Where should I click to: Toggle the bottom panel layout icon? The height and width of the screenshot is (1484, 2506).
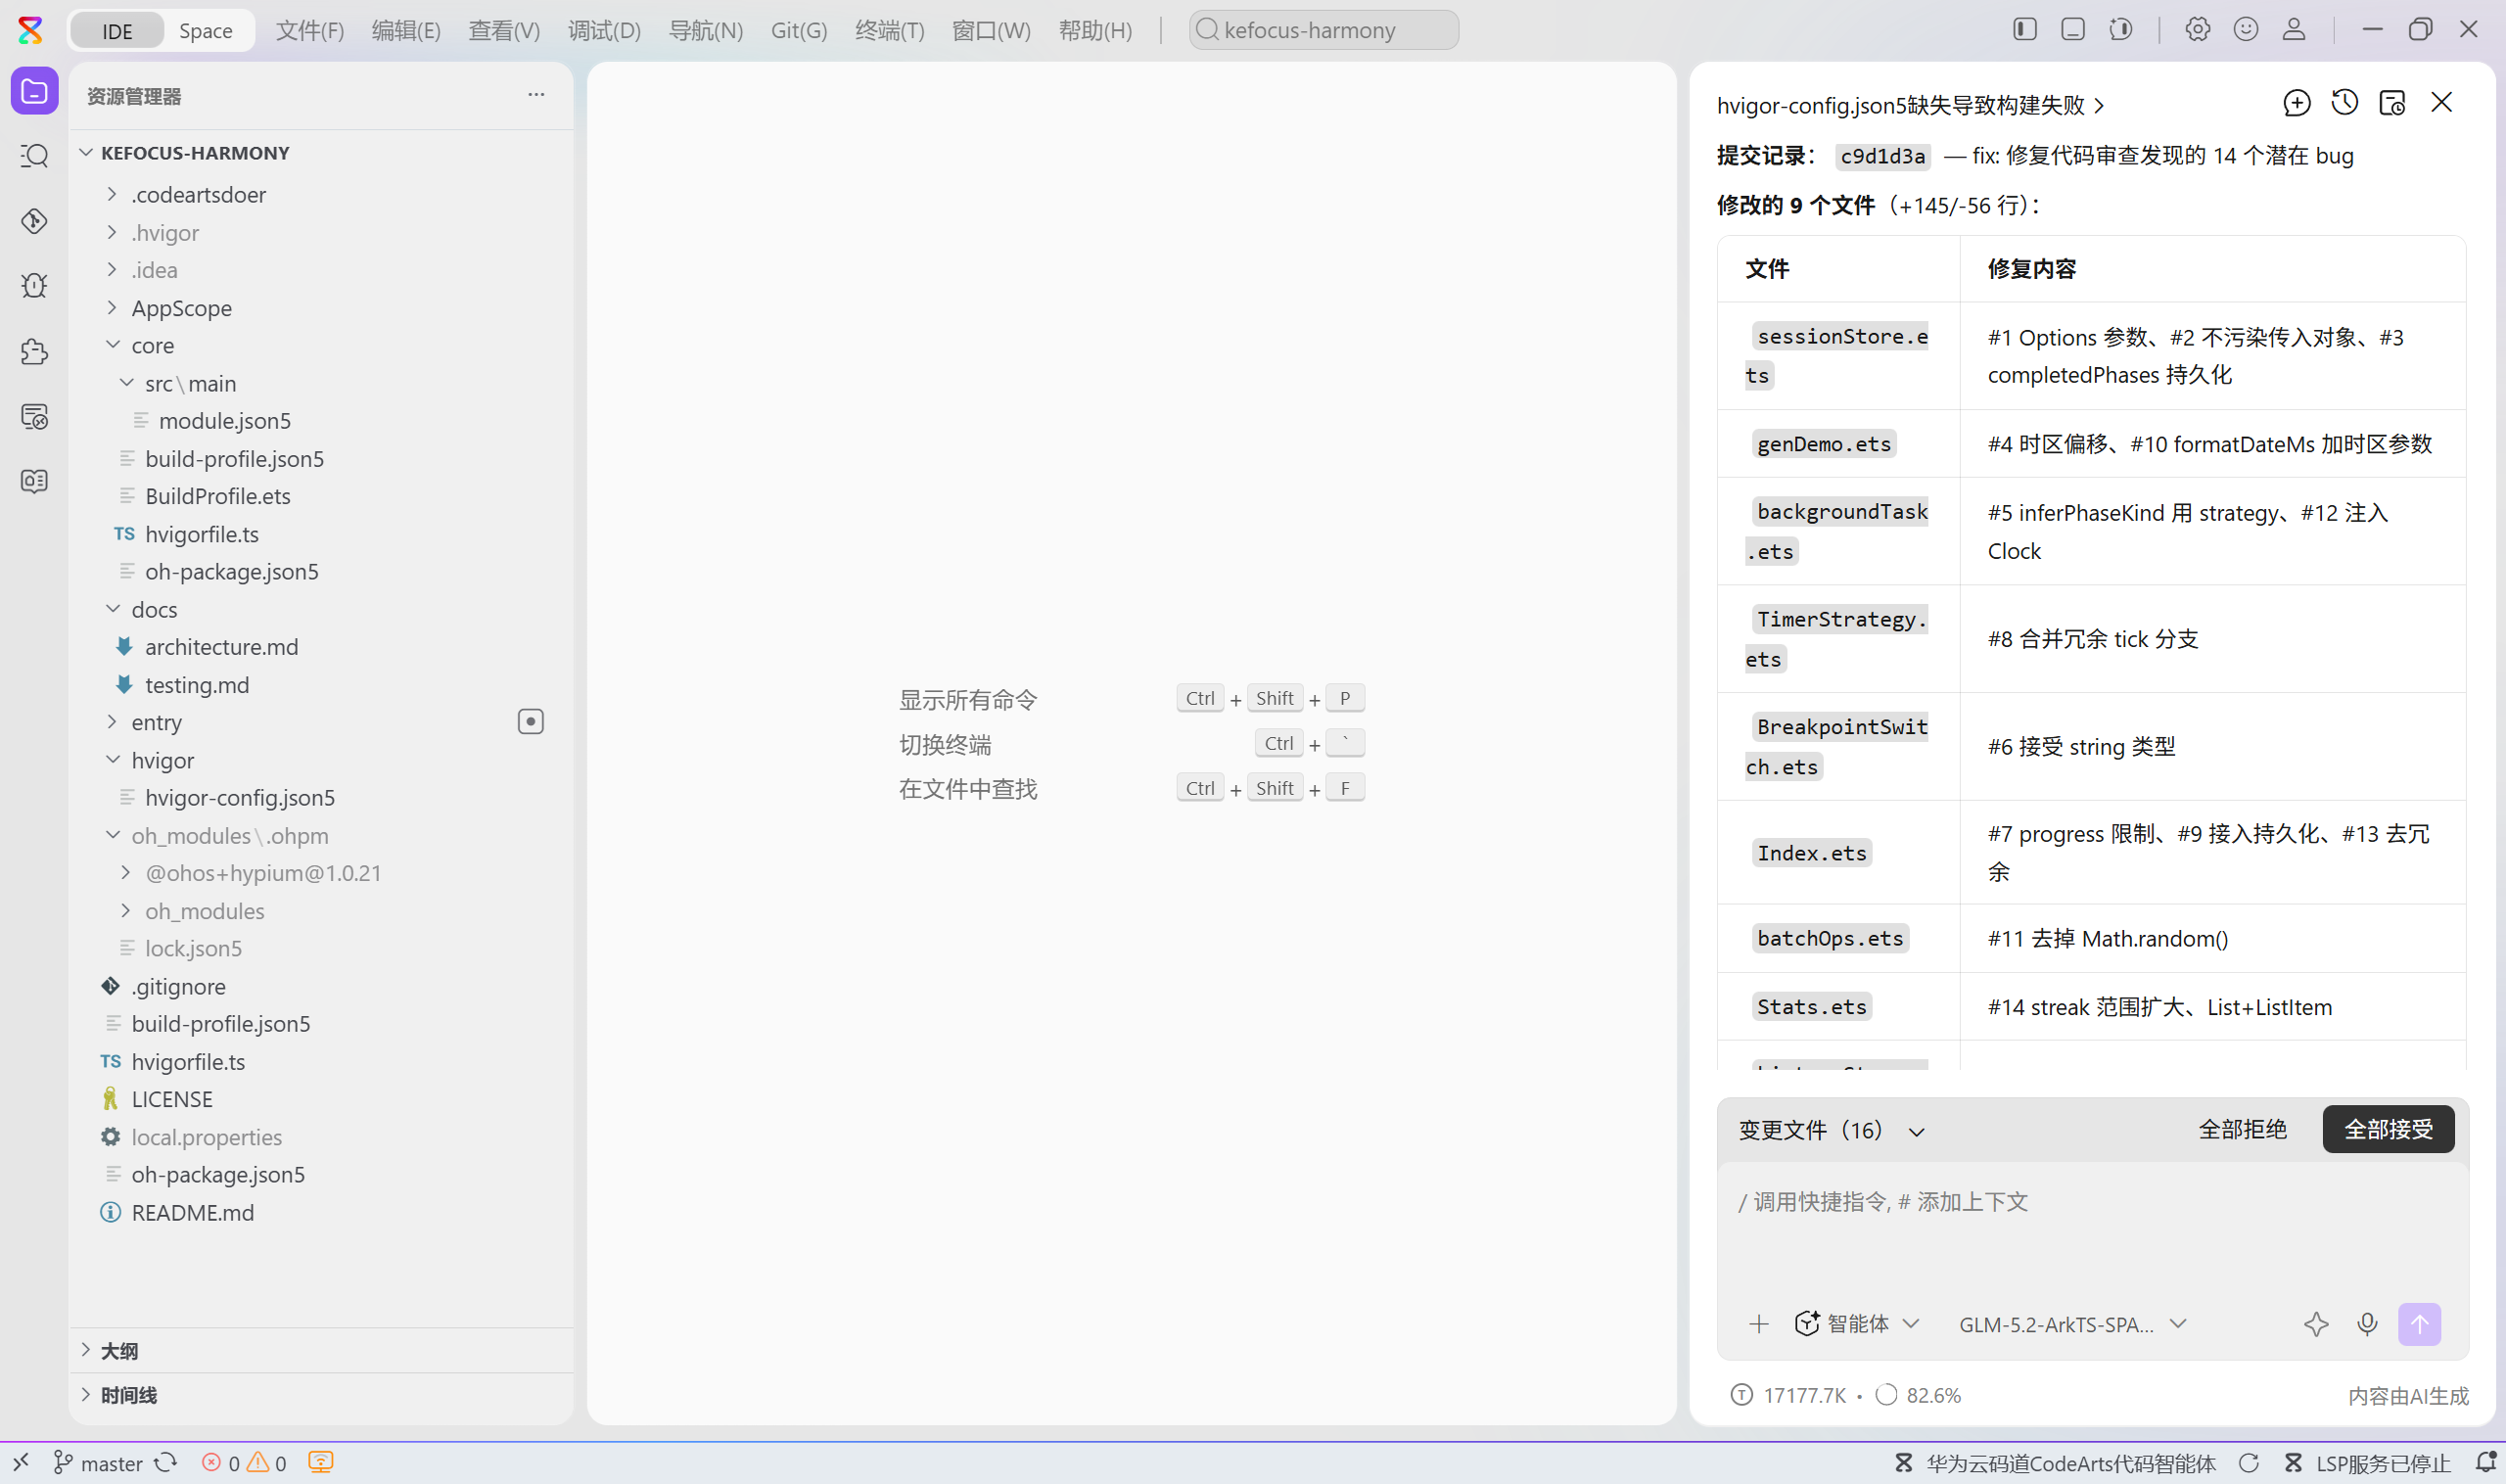[2073, 29]
